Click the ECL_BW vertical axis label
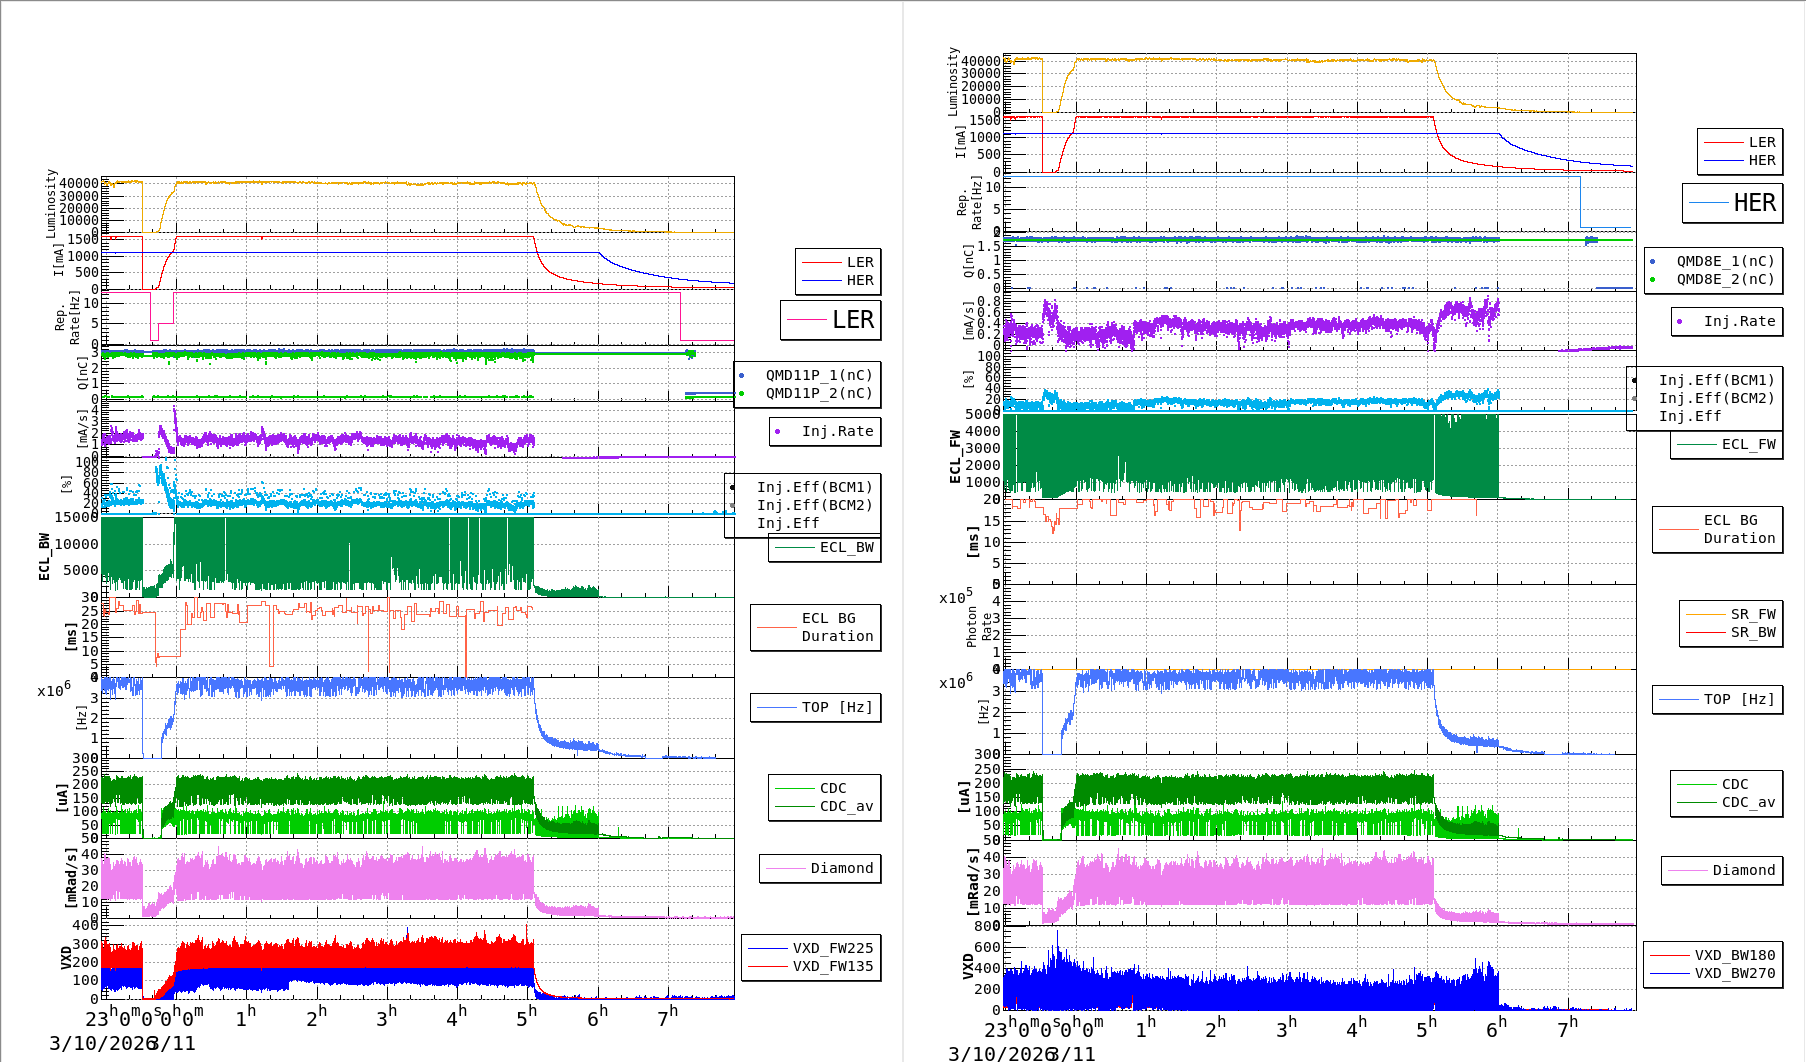The height and width of the screenshot is (1062, 1806). pyautogui.click(x=44, y=556)
